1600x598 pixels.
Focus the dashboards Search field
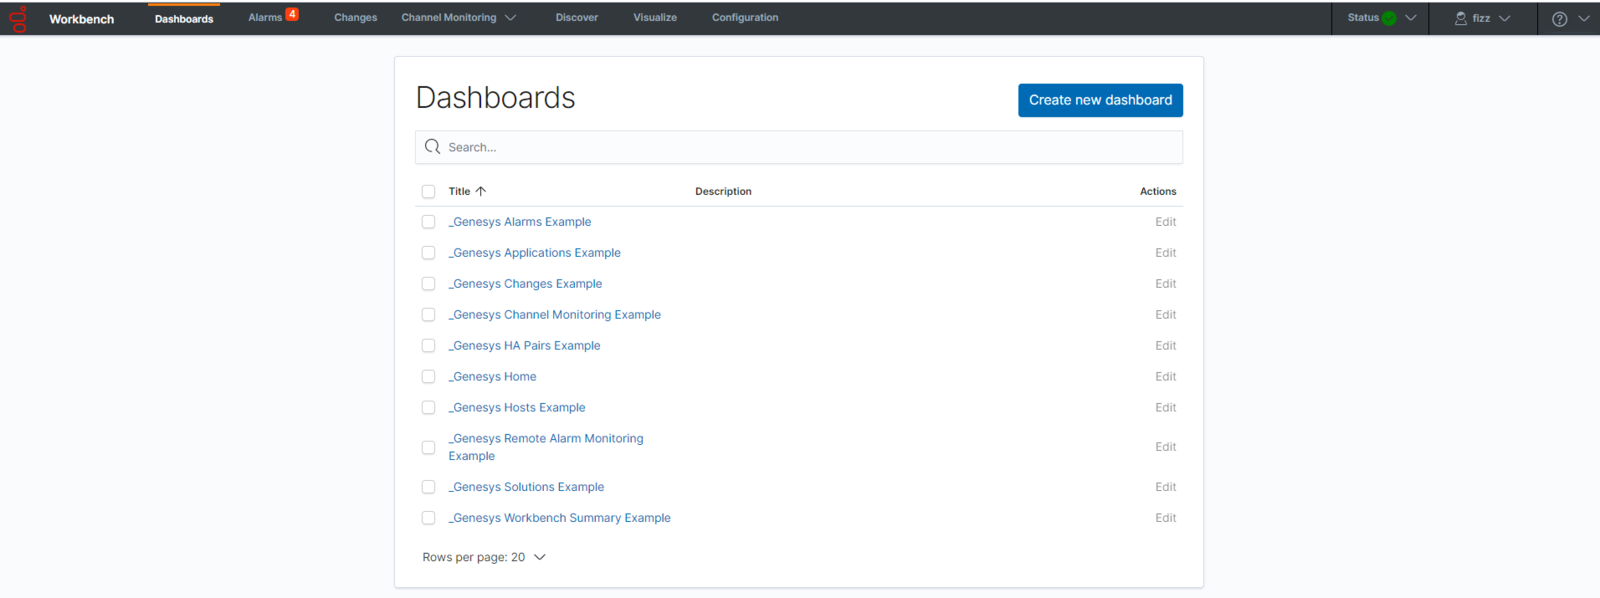799,147
